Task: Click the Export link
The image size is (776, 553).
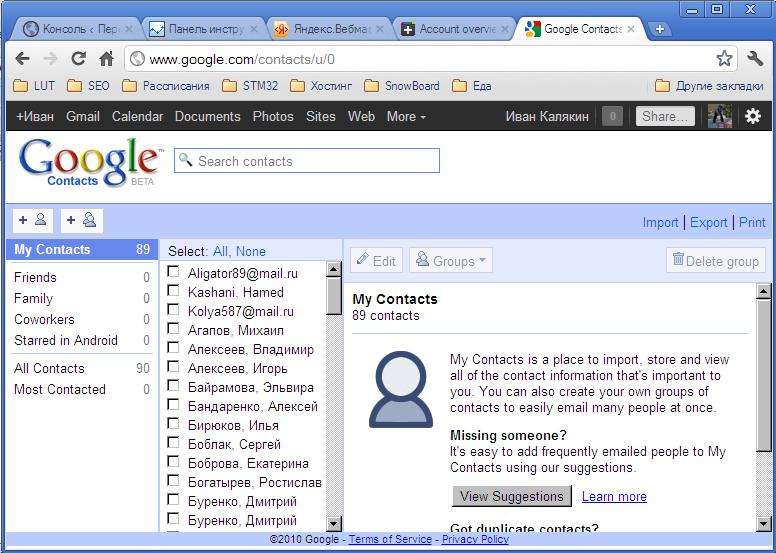Action: 709,222
